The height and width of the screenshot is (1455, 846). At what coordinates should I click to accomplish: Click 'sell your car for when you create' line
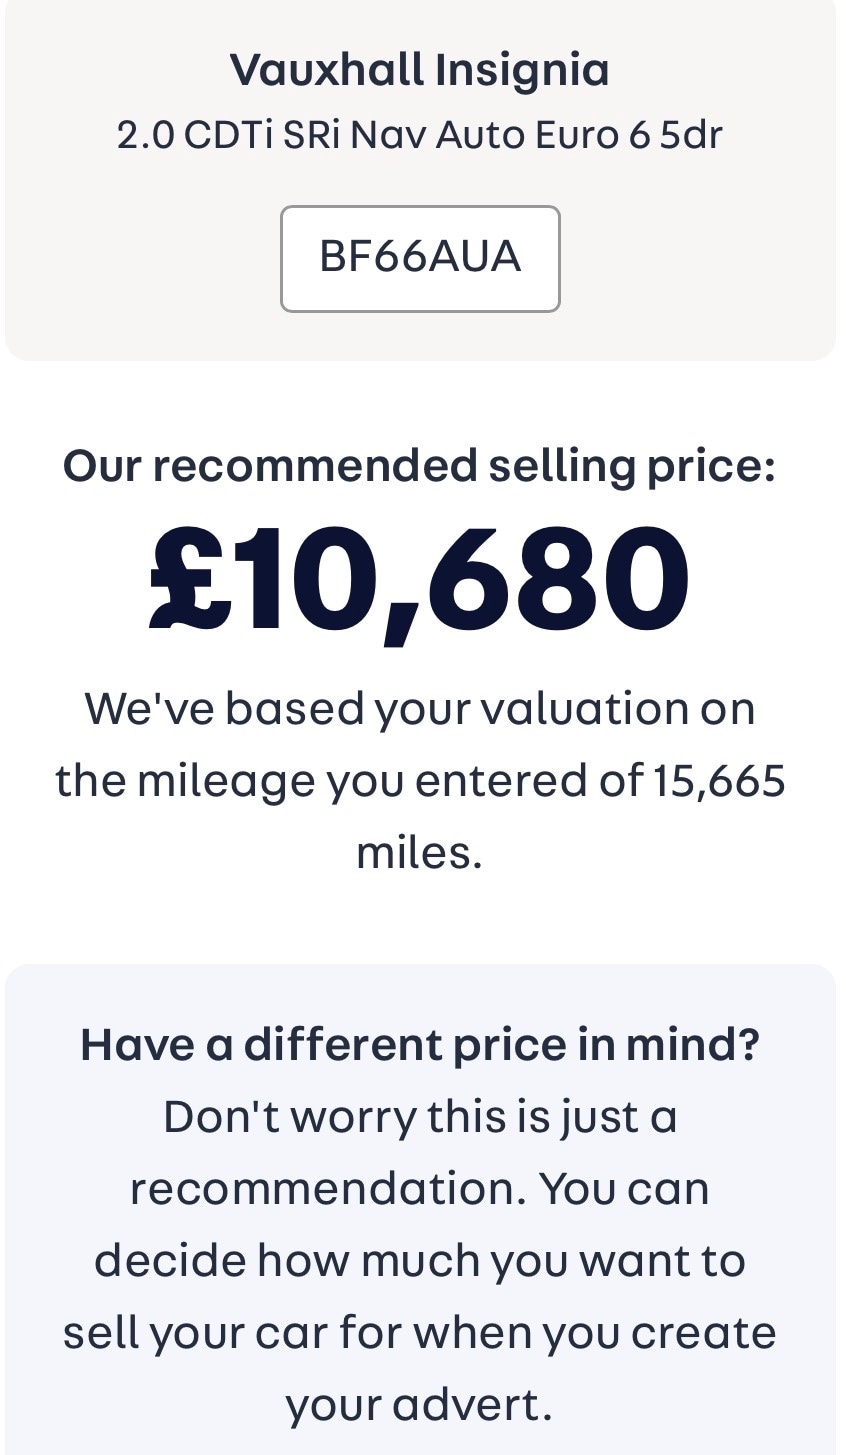tap(420, 1333)
